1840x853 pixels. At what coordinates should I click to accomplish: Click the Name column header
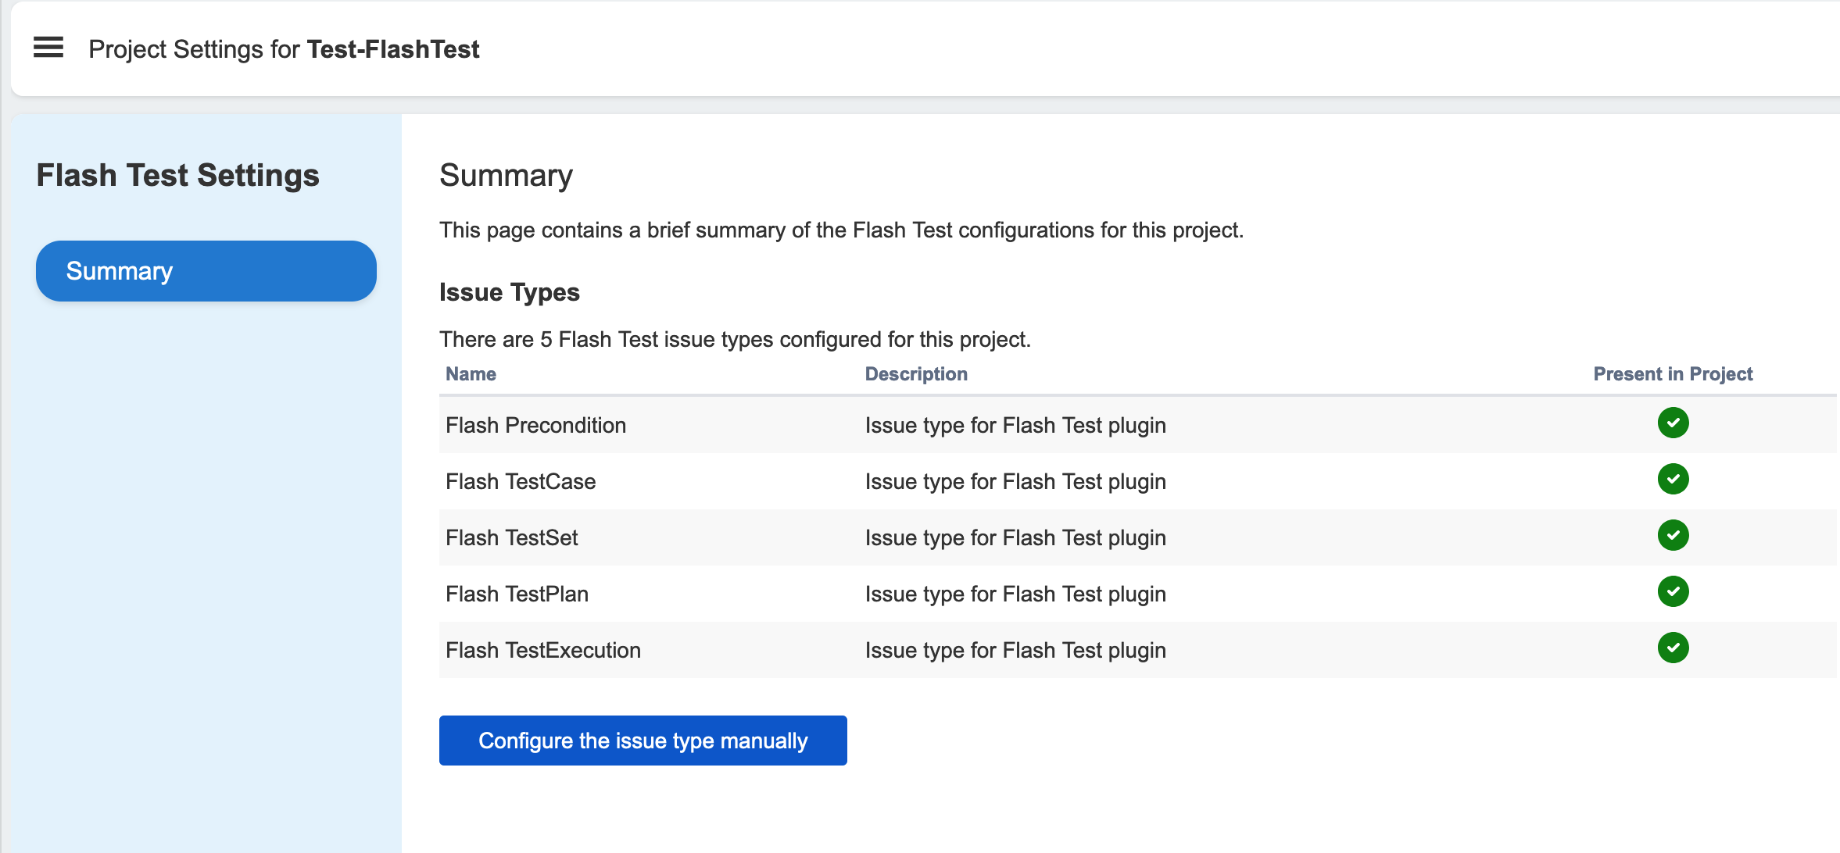click(x=471, y=374)
